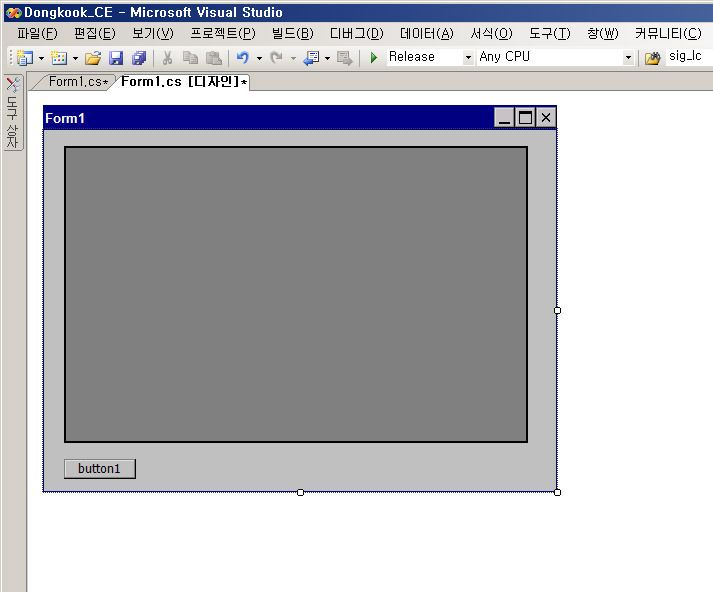Viewport: 713px width, 592px height.
Task: Click the sig_lc search box
Action: tap(689, 57)
